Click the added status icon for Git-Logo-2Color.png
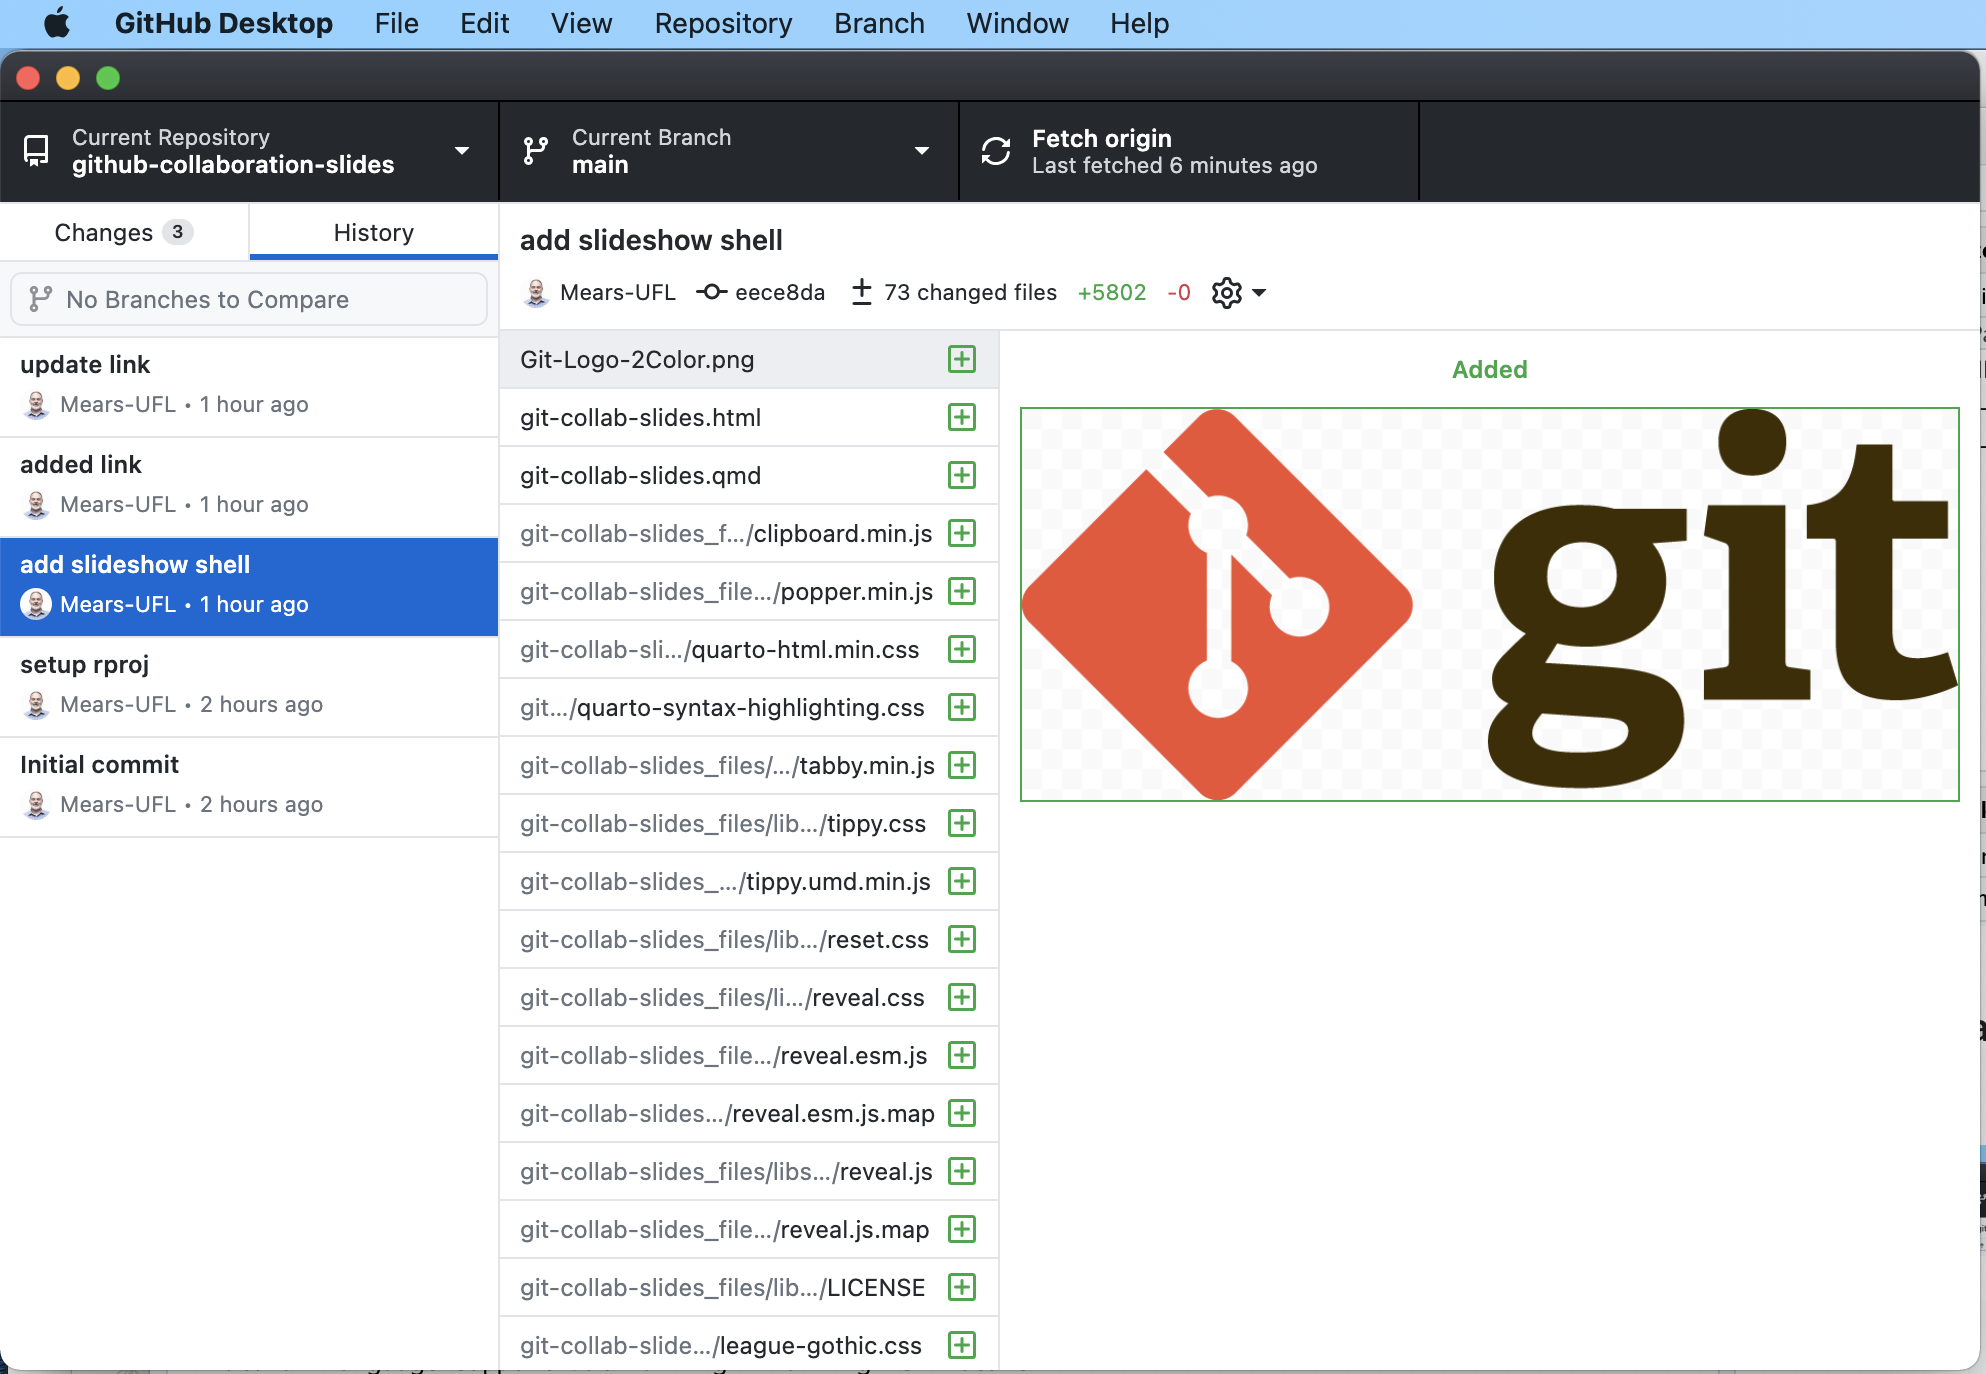Viewport: 1986px width, 1374px height. click(x=961, y=359)
